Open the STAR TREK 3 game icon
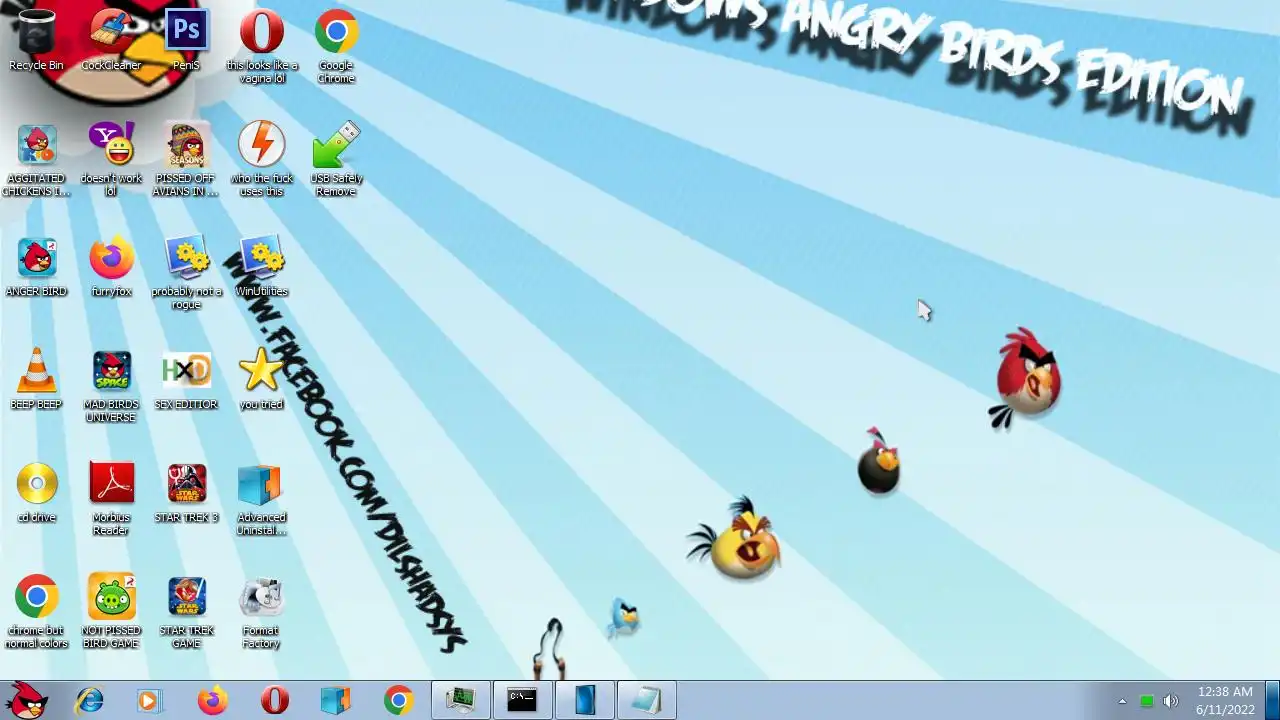 [186, 493]
